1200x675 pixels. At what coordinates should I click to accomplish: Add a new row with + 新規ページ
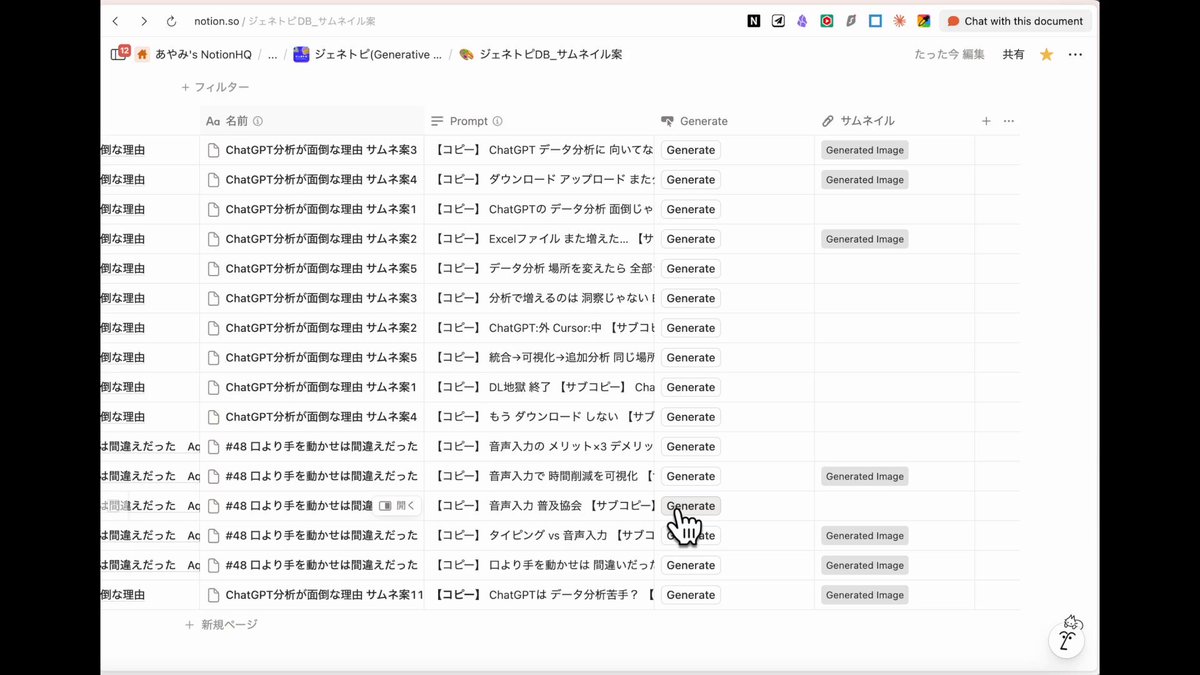(221, 624)
